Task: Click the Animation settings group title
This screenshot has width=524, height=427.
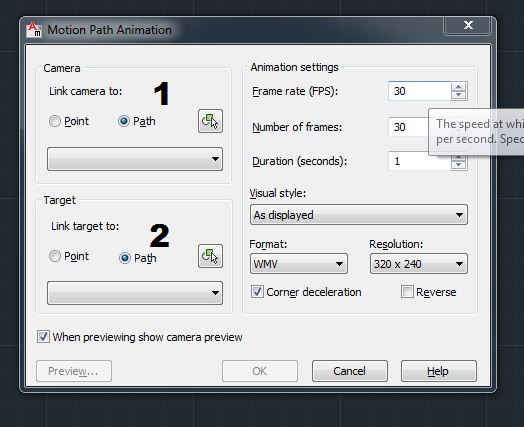Action: click(x=294, y=67)
